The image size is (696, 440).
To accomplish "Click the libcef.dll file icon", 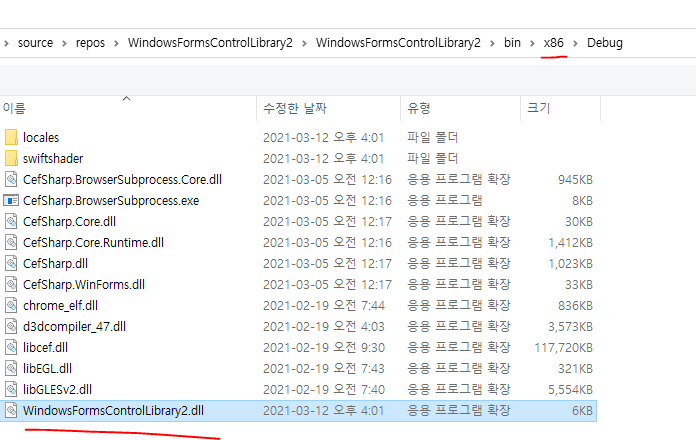I will (x=11, y=347).
